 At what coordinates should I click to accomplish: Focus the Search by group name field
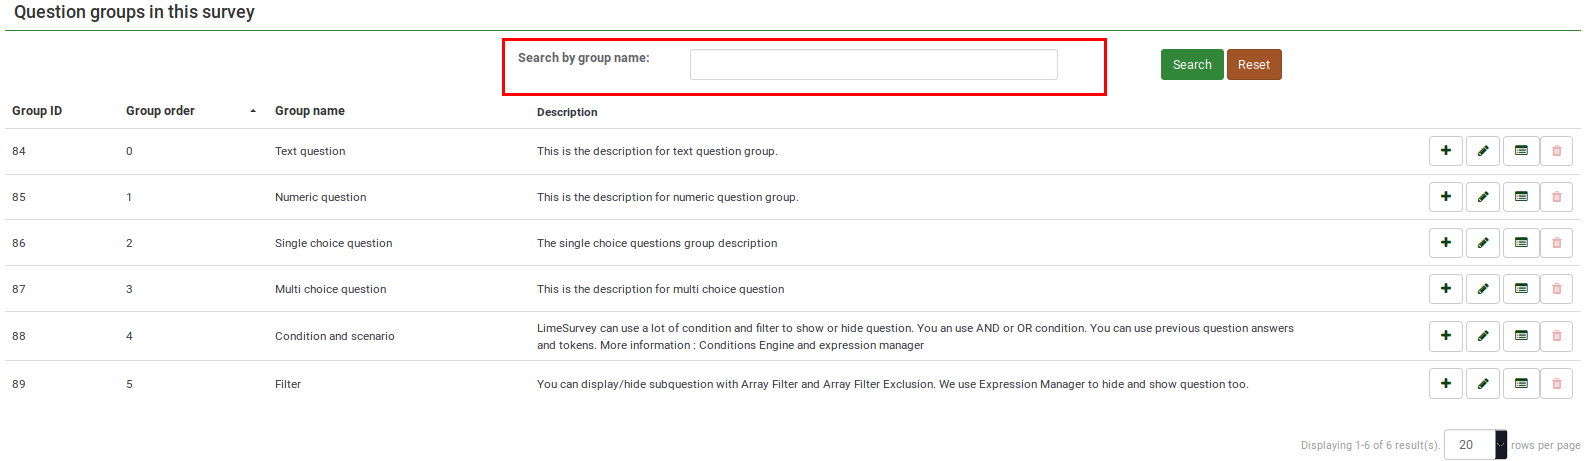click(x=873, y=65)
